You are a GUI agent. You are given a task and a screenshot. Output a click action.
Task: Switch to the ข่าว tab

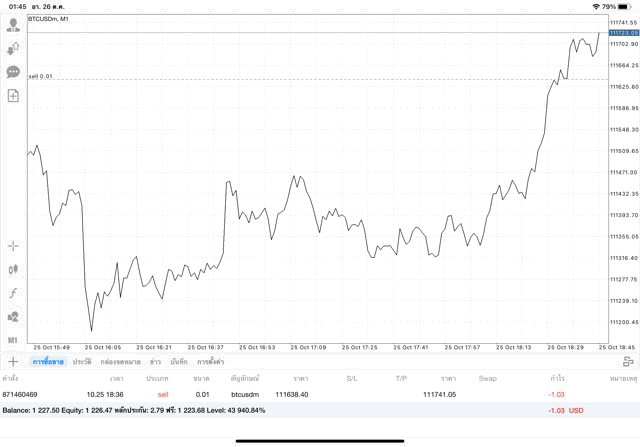pos(155,361)
